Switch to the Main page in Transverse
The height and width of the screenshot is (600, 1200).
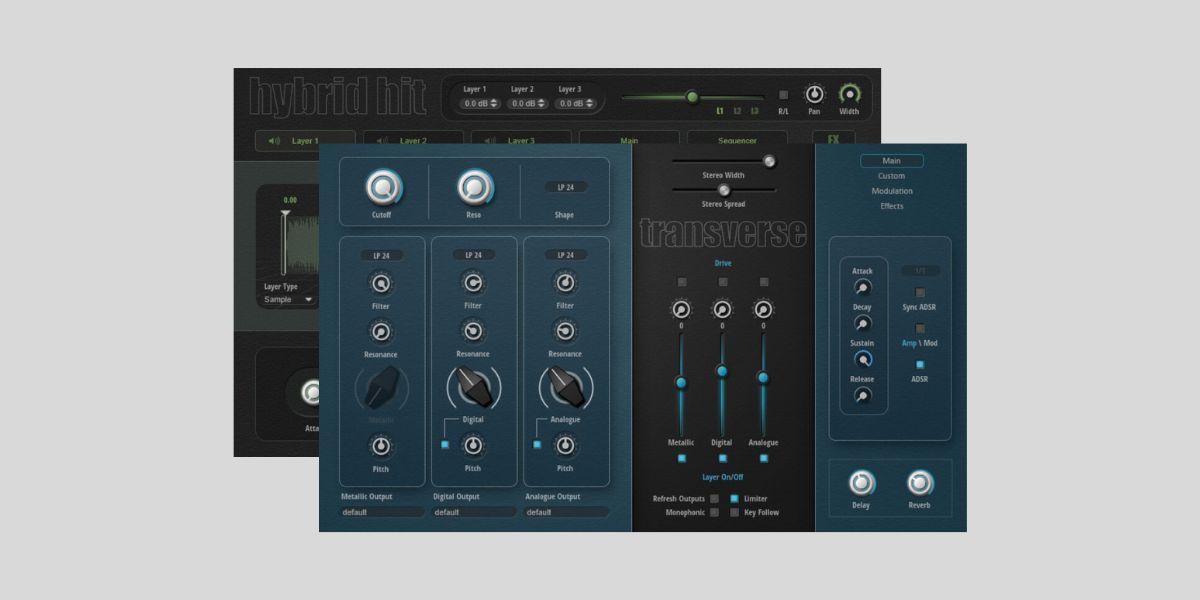891,160
